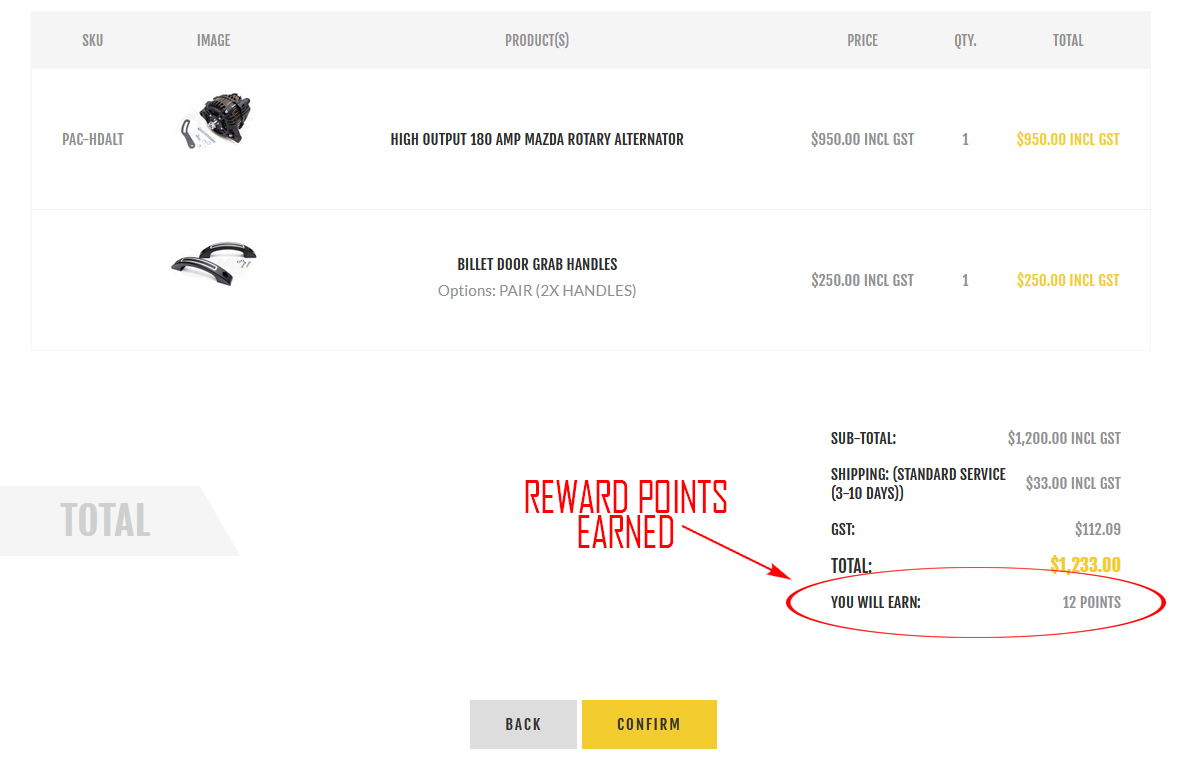Click the Confirm order button
This screenshot has height=759, width=1183.
[x=649, y=724]
